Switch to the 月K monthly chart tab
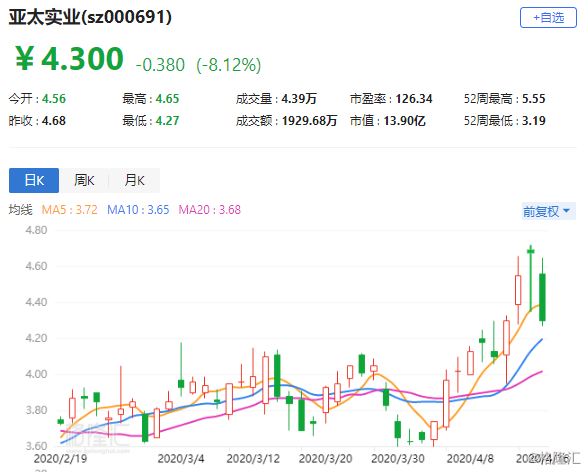 (x=134, y=180)
